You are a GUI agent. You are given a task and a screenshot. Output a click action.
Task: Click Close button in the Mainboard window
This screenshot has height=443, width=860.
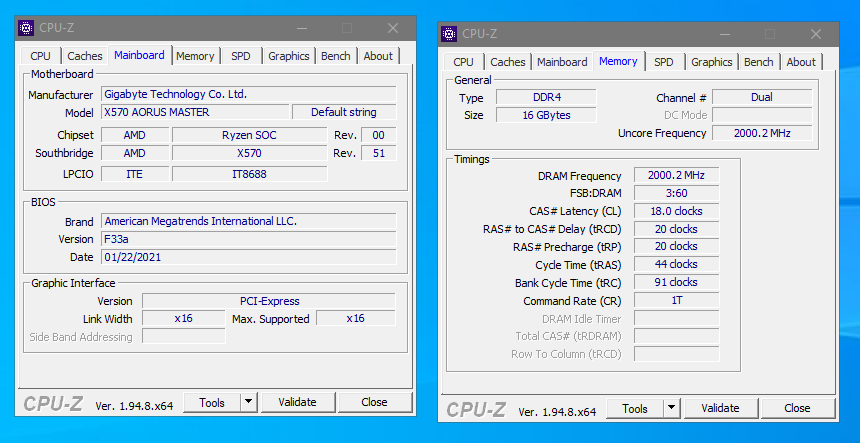[375, 402]
